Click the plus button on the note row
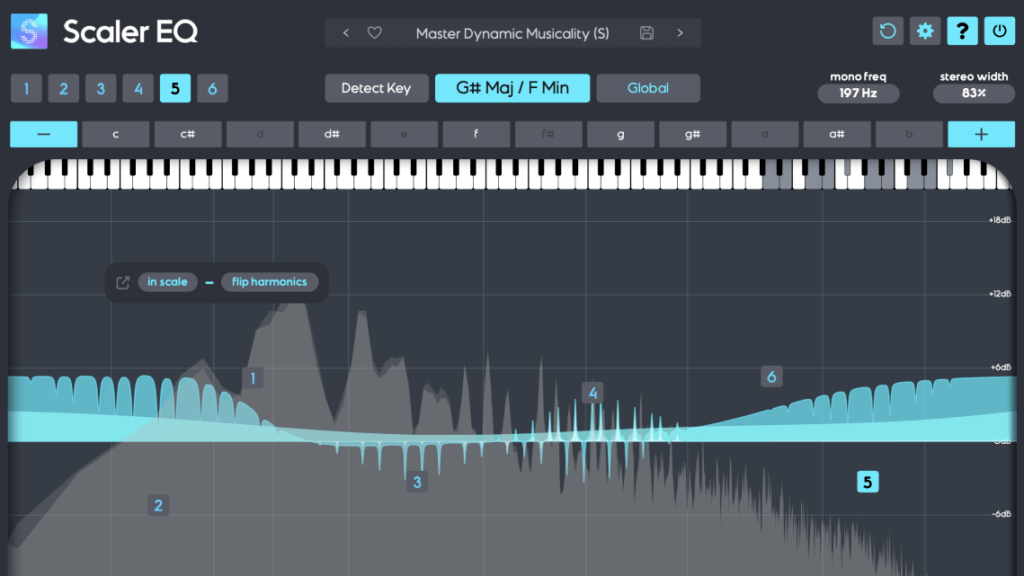Screen dimensions: 1024x576 pyautogui.click(x=981, y=134)
